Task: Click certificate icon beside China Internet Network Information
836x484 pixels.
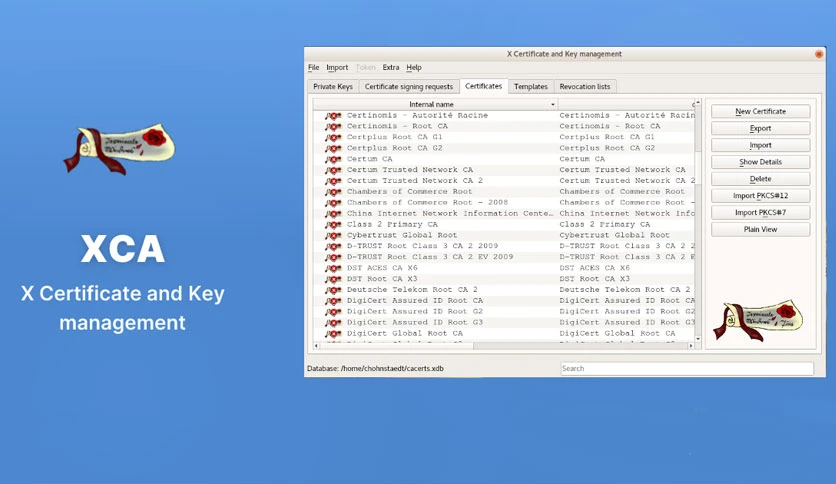Action: click(x=333, y=214)
